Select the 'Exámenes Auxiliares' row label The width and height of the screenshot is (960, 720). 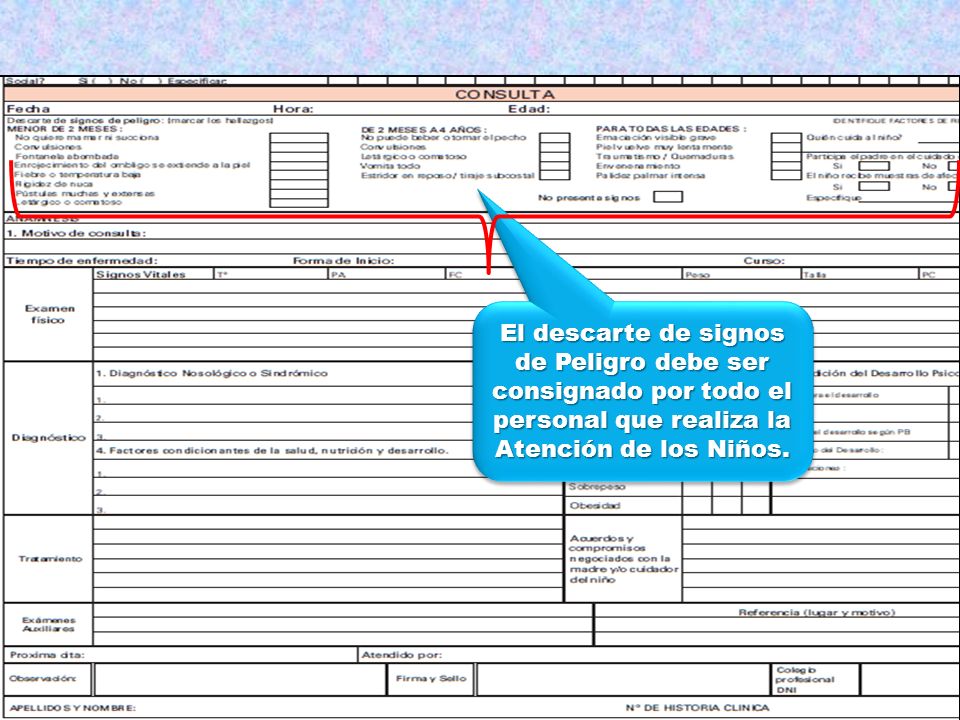point(48,624)
